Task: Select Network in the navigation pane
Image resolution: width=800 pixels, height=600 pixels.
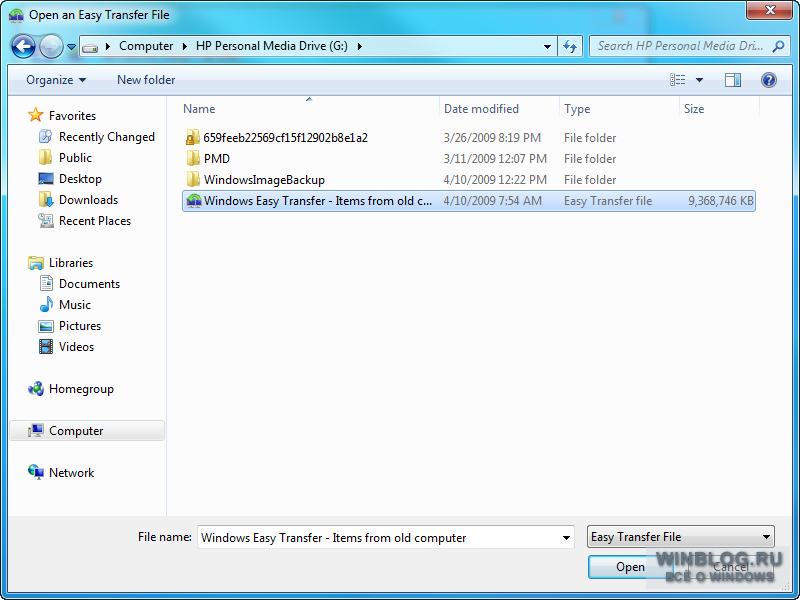Action: (x=71, y=472)
